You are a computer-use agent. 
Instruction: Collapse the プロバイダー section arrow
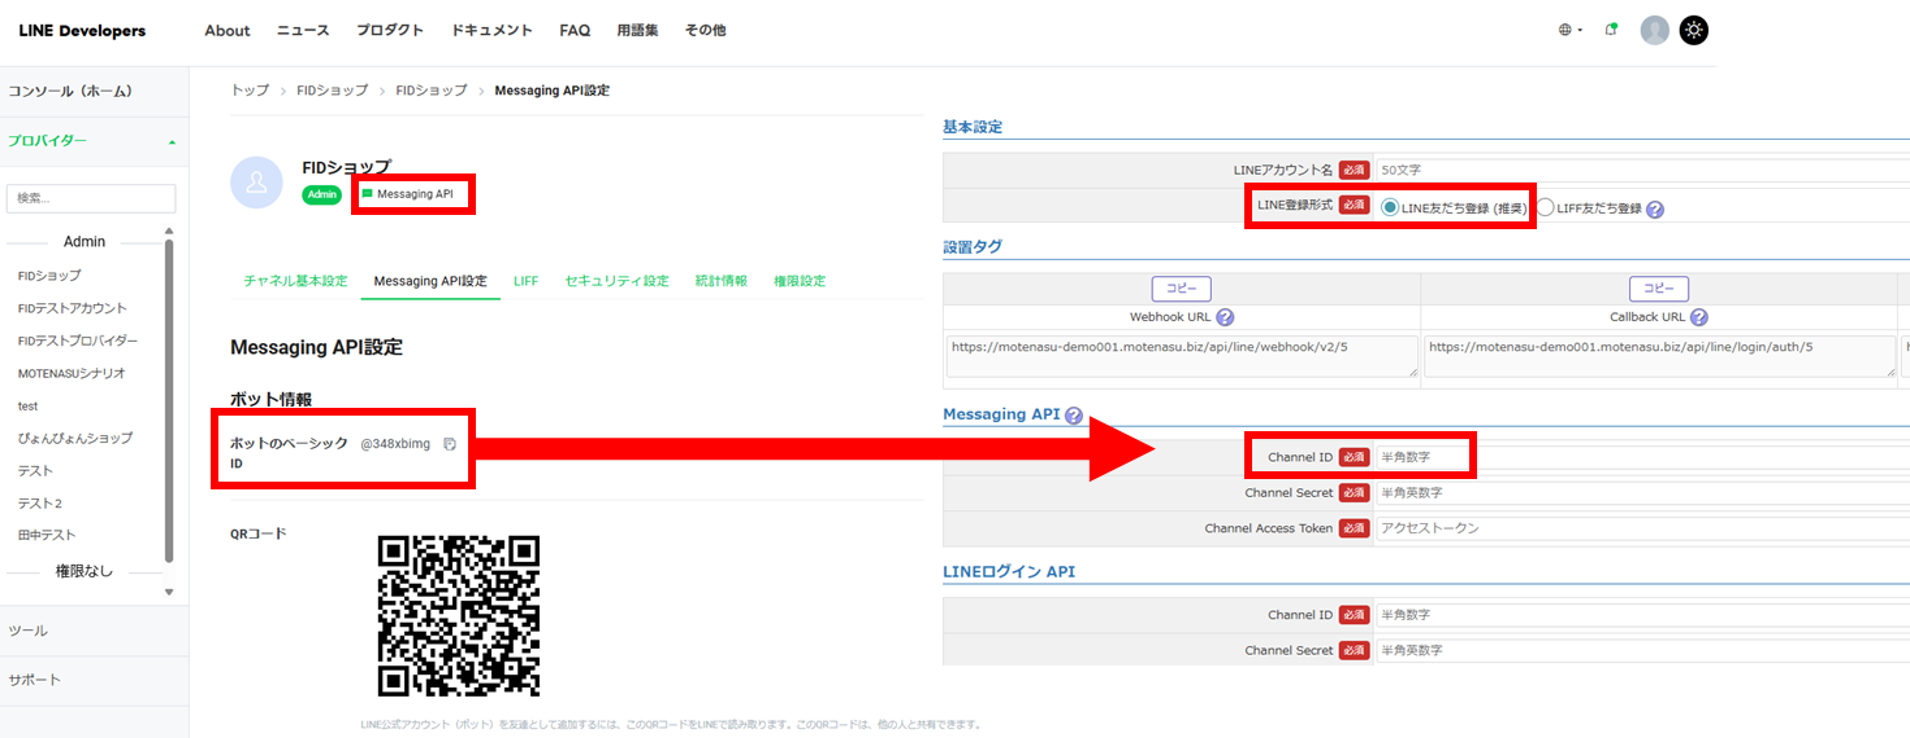click(172, 142)
